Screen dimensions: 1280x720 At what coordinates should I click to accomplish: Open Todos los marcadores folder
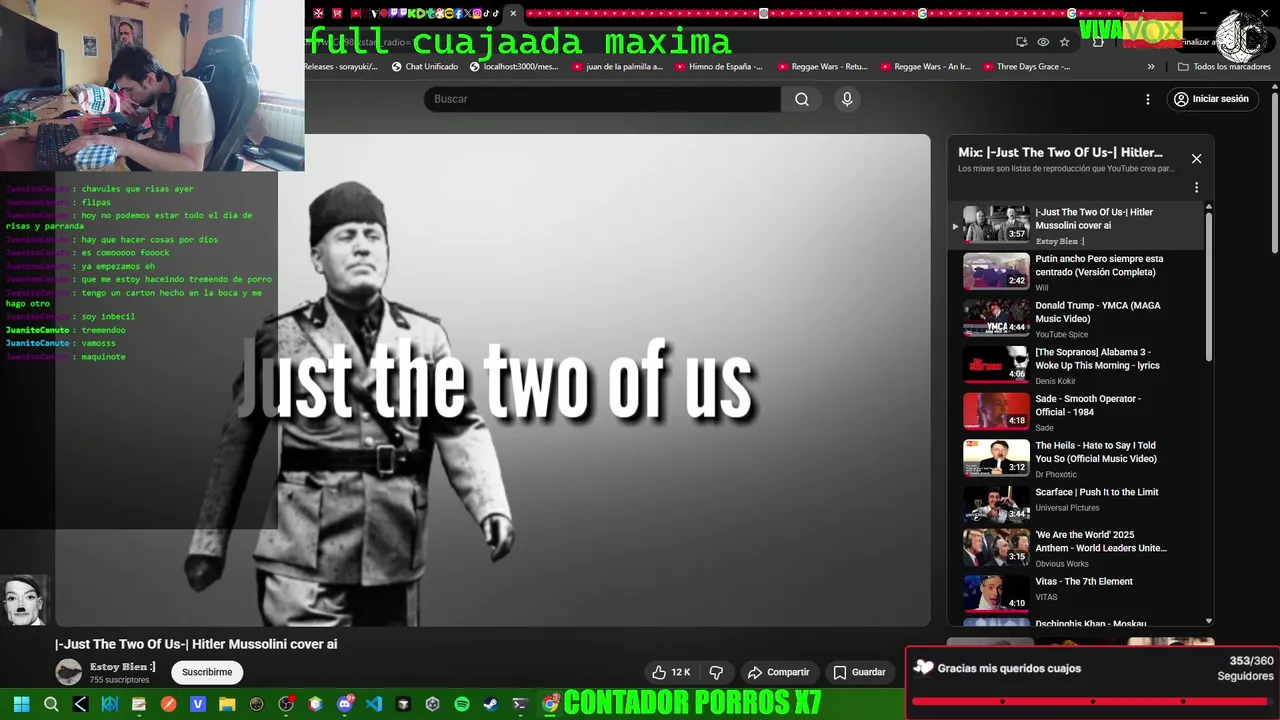click(1224, 67)
